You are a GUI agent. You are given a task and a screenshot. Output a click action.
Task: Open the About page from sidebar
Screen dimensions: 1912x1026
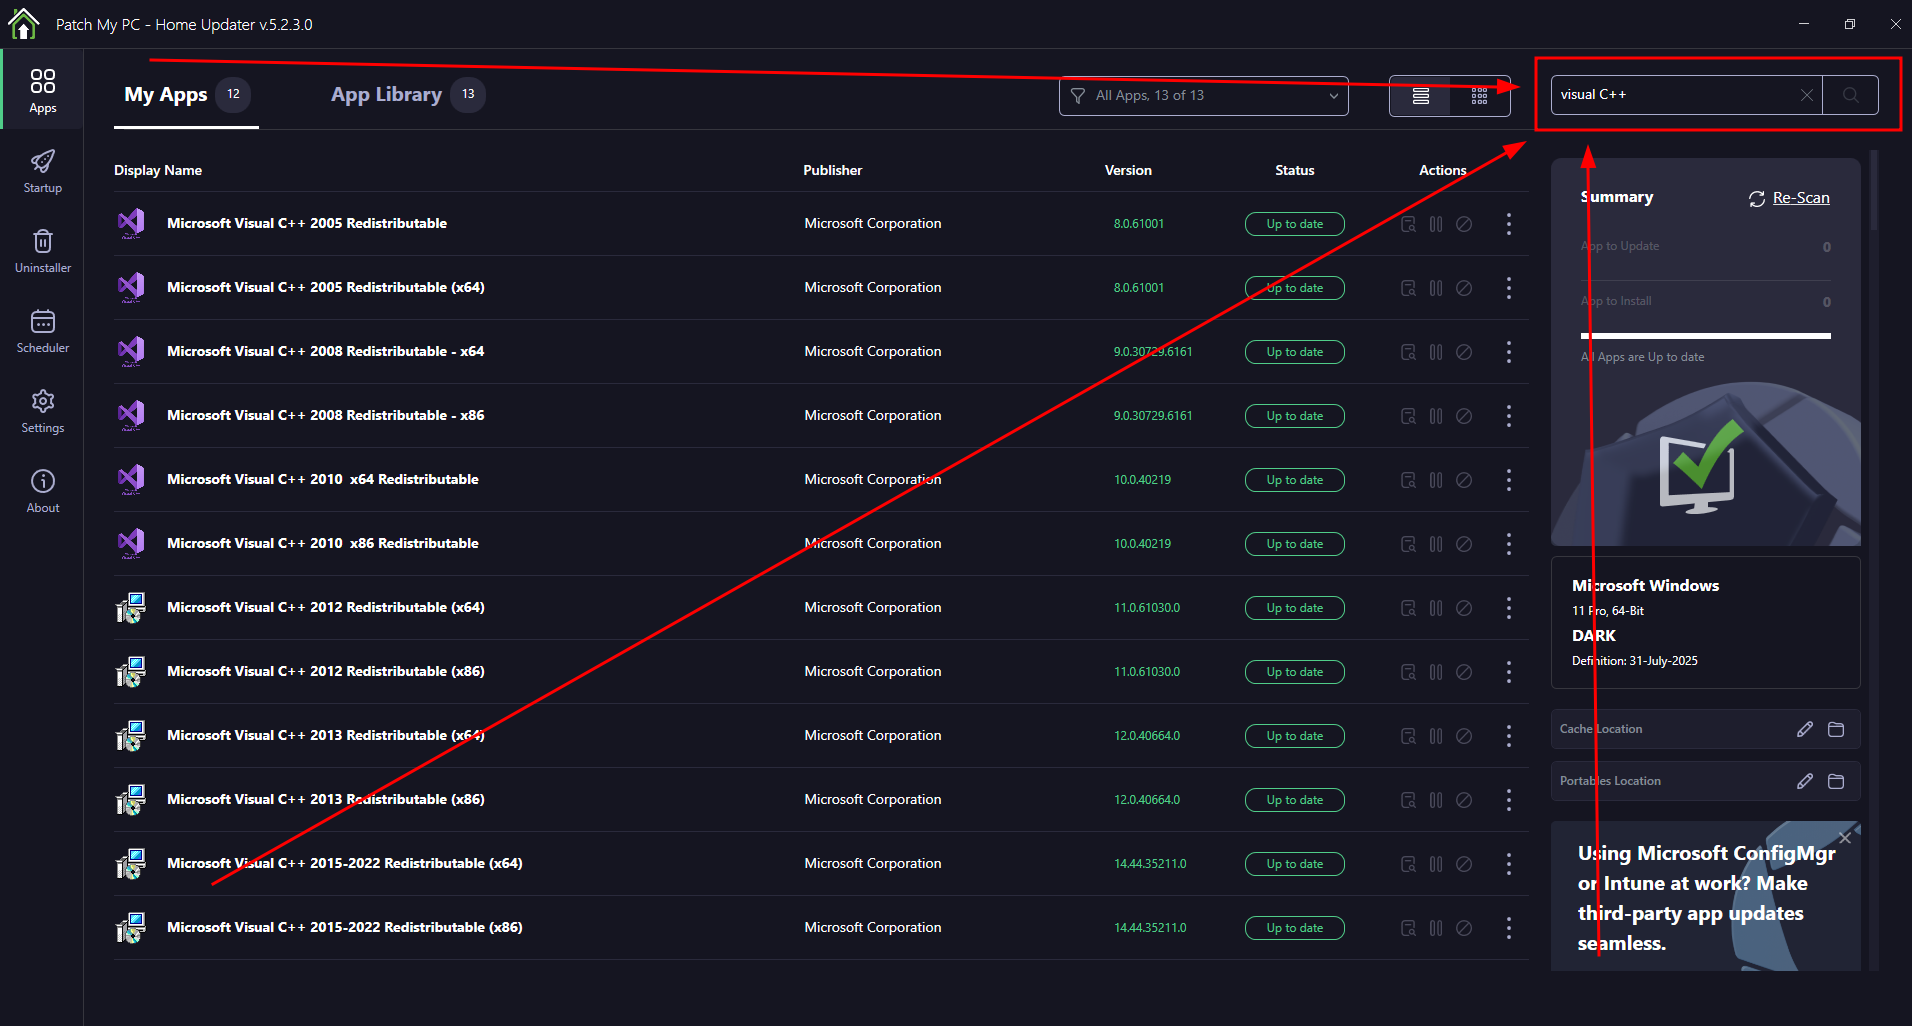42,491
